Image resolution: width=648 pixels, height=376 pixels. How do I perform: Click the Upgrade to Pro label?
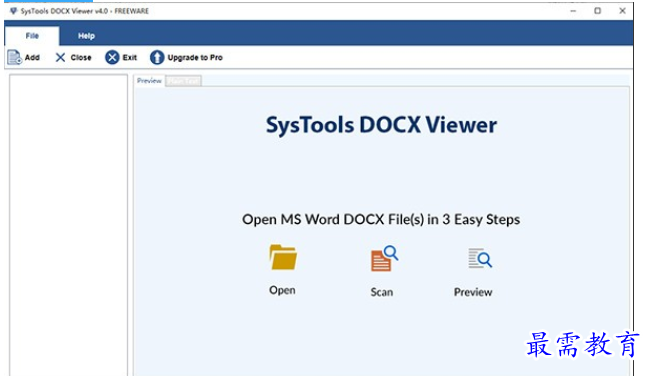point(195,57)
